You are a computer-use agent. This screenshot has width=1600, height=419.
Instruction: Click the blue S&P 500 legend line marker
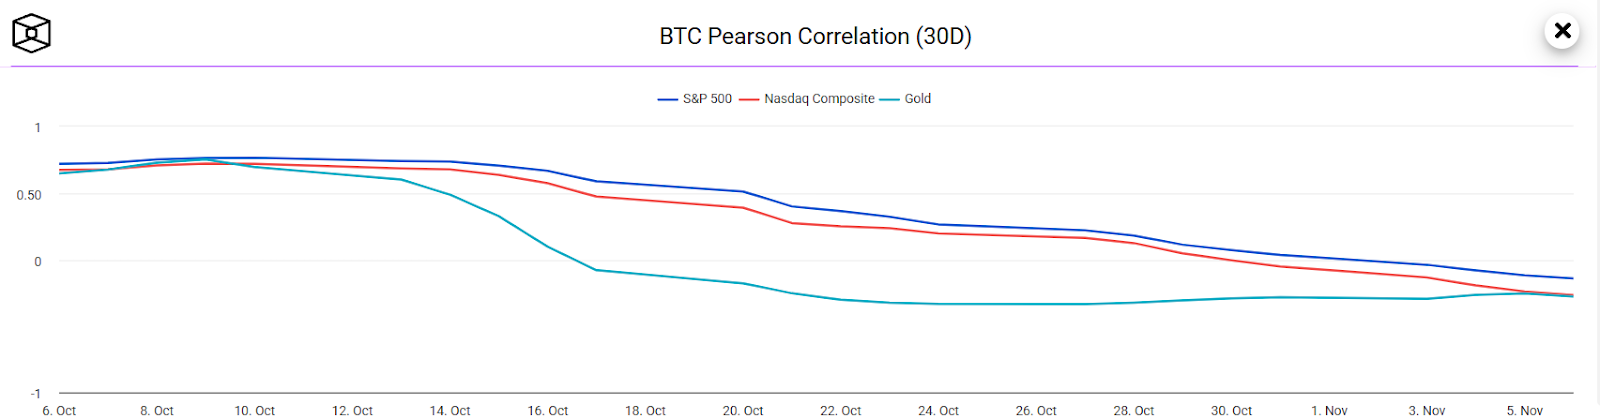(x=668, y=99)
